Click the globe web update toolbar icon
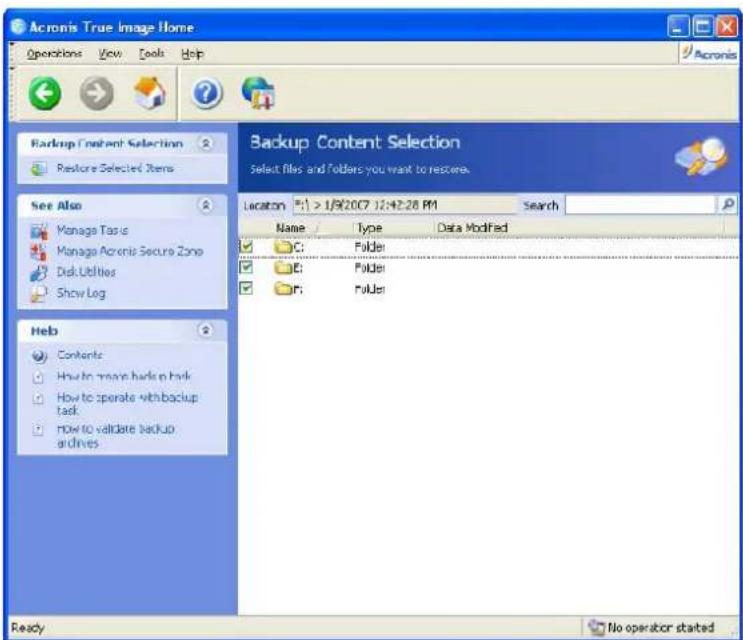Image resolution: width=743 pixels, height=640 pixels. tap(258, 93)
